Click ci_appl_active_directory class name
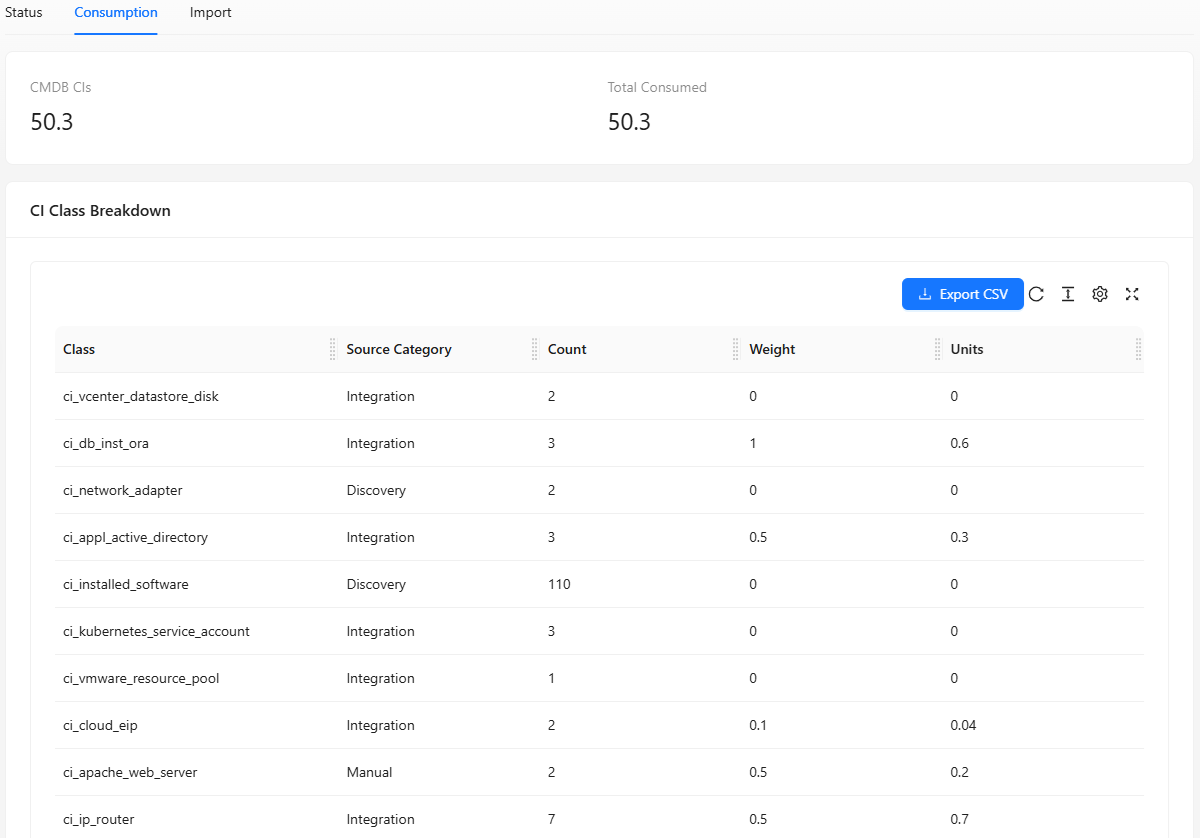This screenshot has height=838, width=1200. coord(135,537)
